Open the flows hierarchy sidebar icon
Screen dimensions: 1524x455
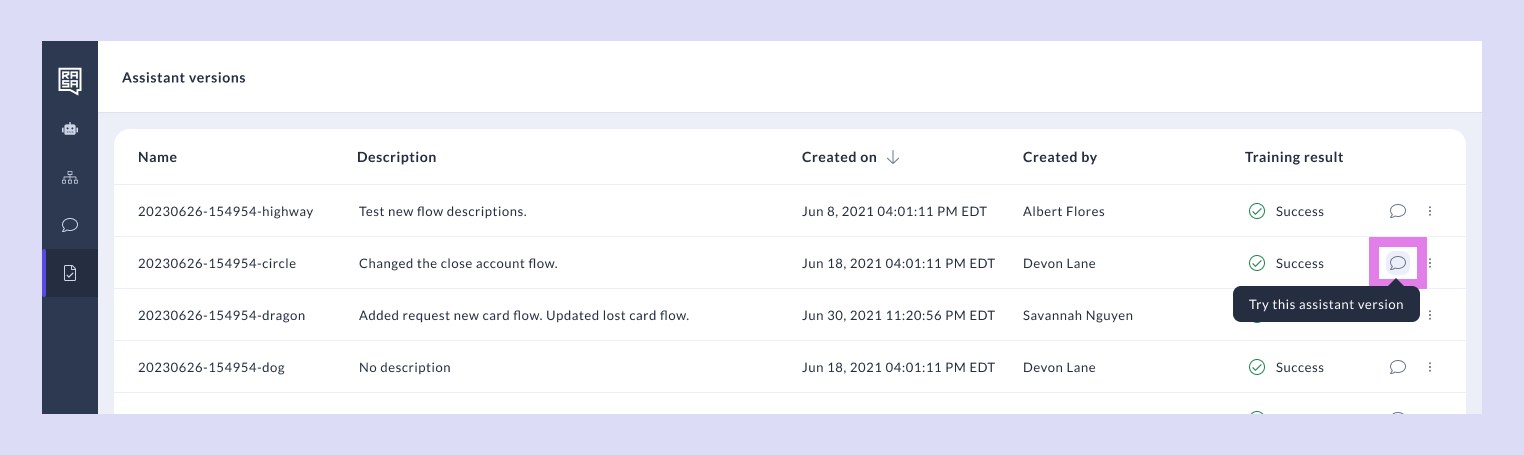tap(70, 178)
